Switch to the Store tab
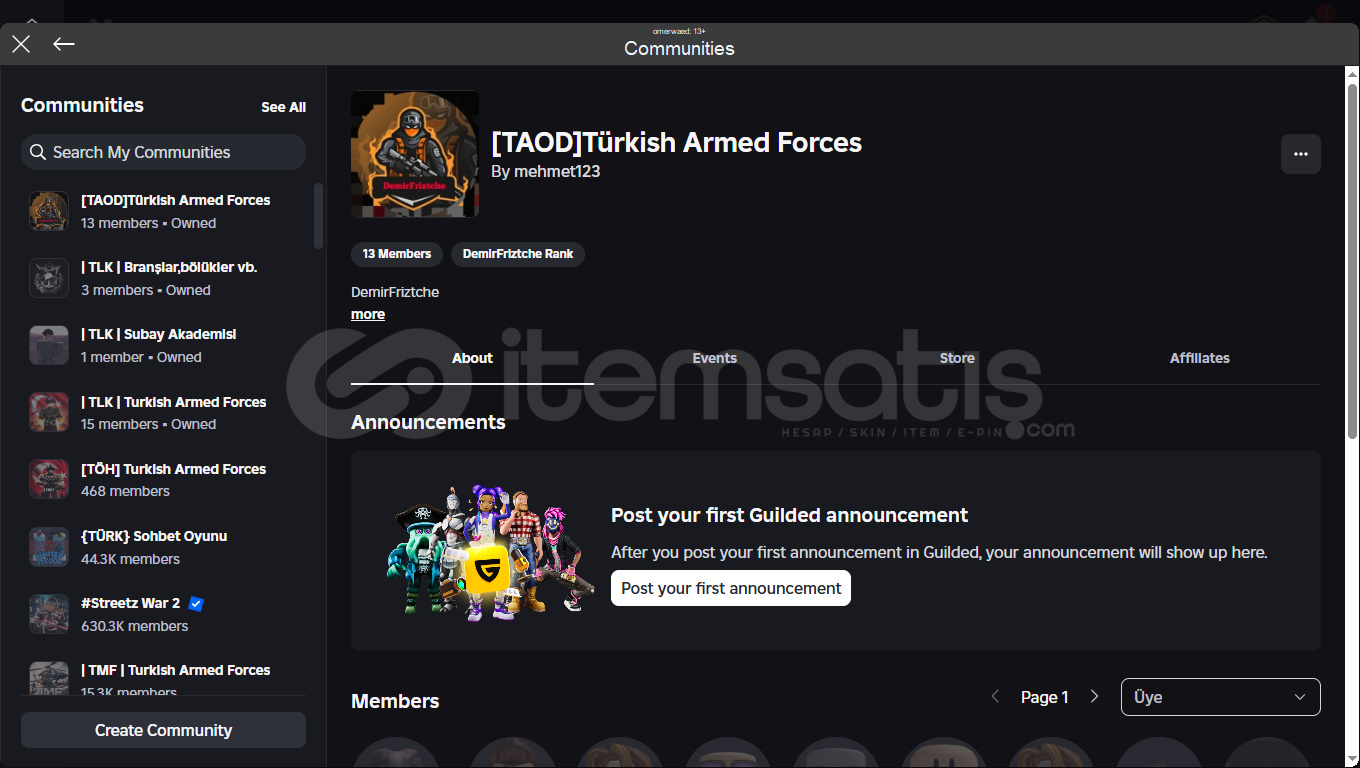 pyautogui.click(x=957, y=358)
